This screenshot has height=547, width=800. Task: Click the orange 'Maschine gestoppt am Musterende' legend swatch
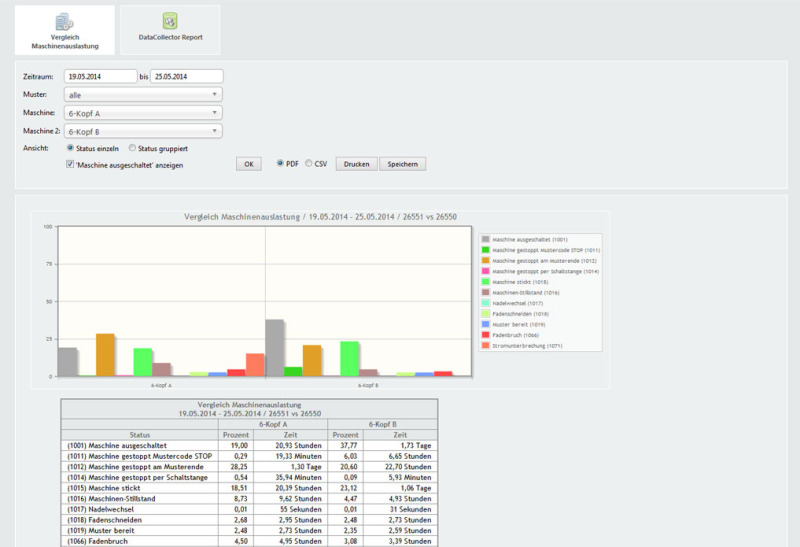tap(486, 260)
